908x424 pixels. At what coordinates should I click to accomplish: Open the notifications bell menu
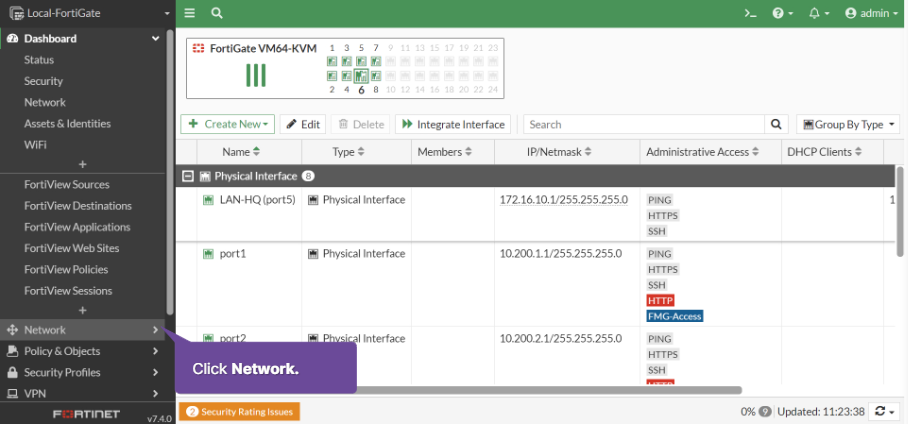[x=819, y=13]
